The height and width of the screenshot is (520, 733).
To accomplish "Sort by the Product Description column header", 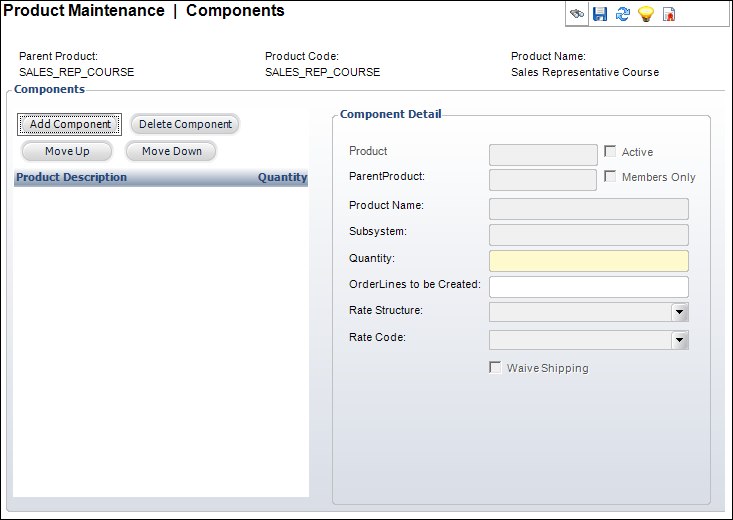I will (72, 177).
